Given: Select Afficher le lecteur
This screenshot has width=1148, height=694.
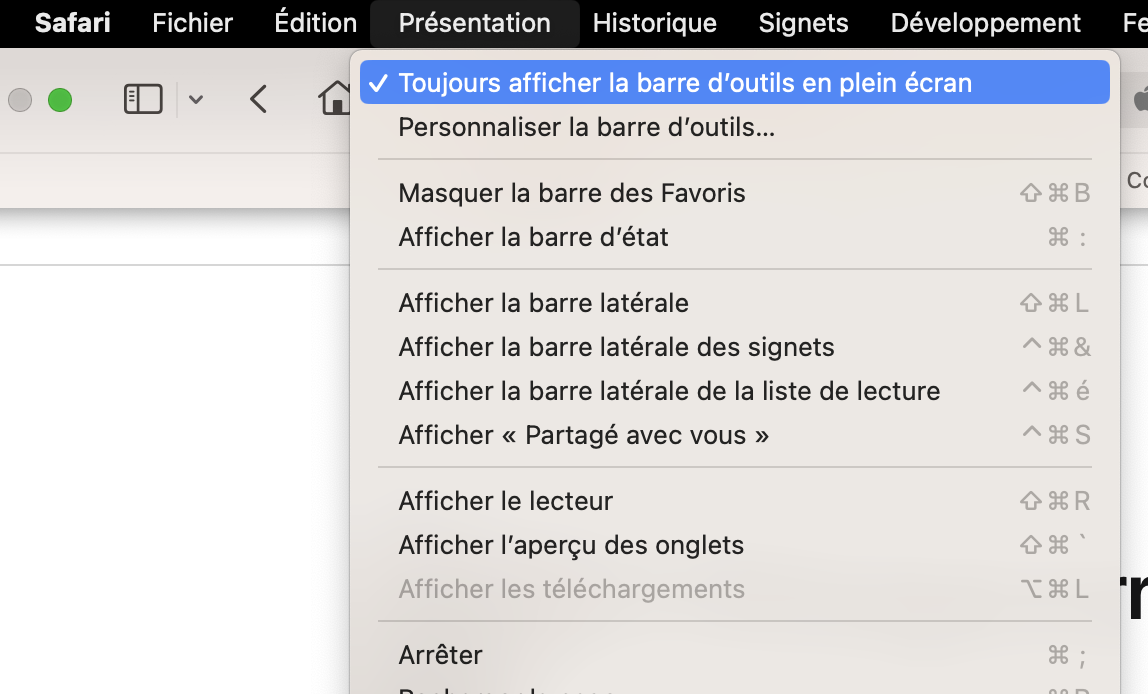Looking at the screenshot, I should pos(505,501).
